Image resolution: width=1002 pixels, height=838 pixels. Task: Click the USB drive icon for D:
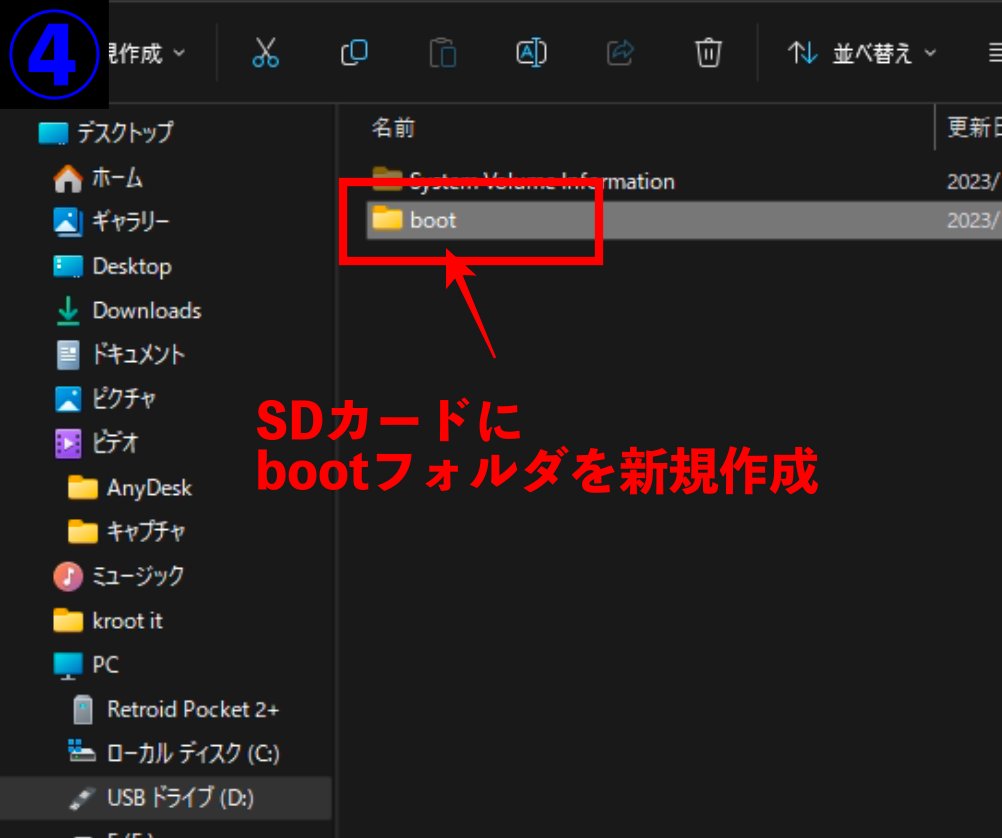82,798
